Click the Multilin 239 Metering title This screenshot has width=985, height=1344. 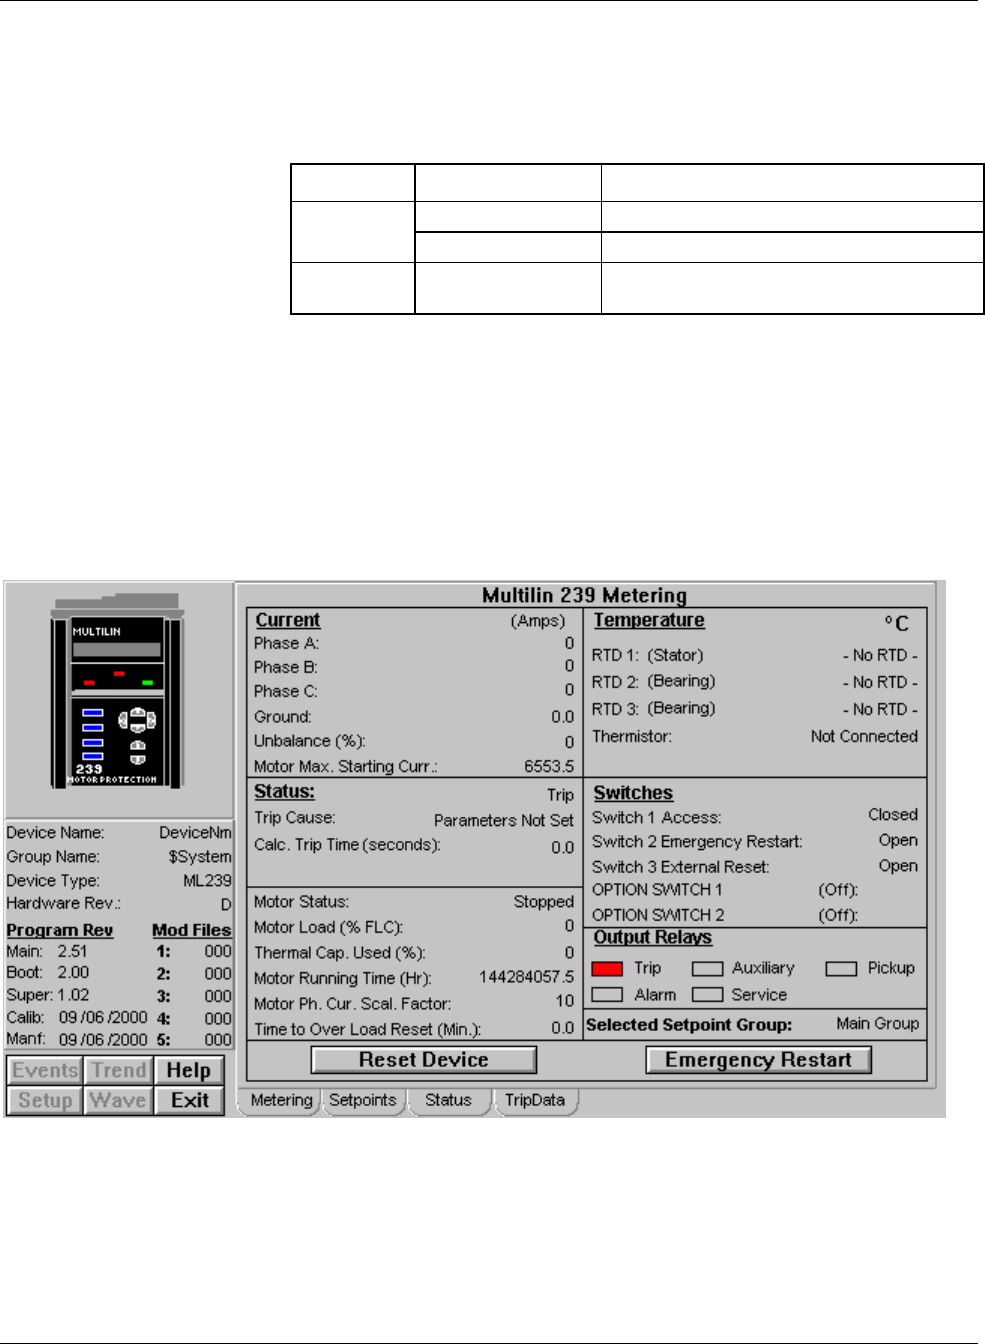pos(584,595)
